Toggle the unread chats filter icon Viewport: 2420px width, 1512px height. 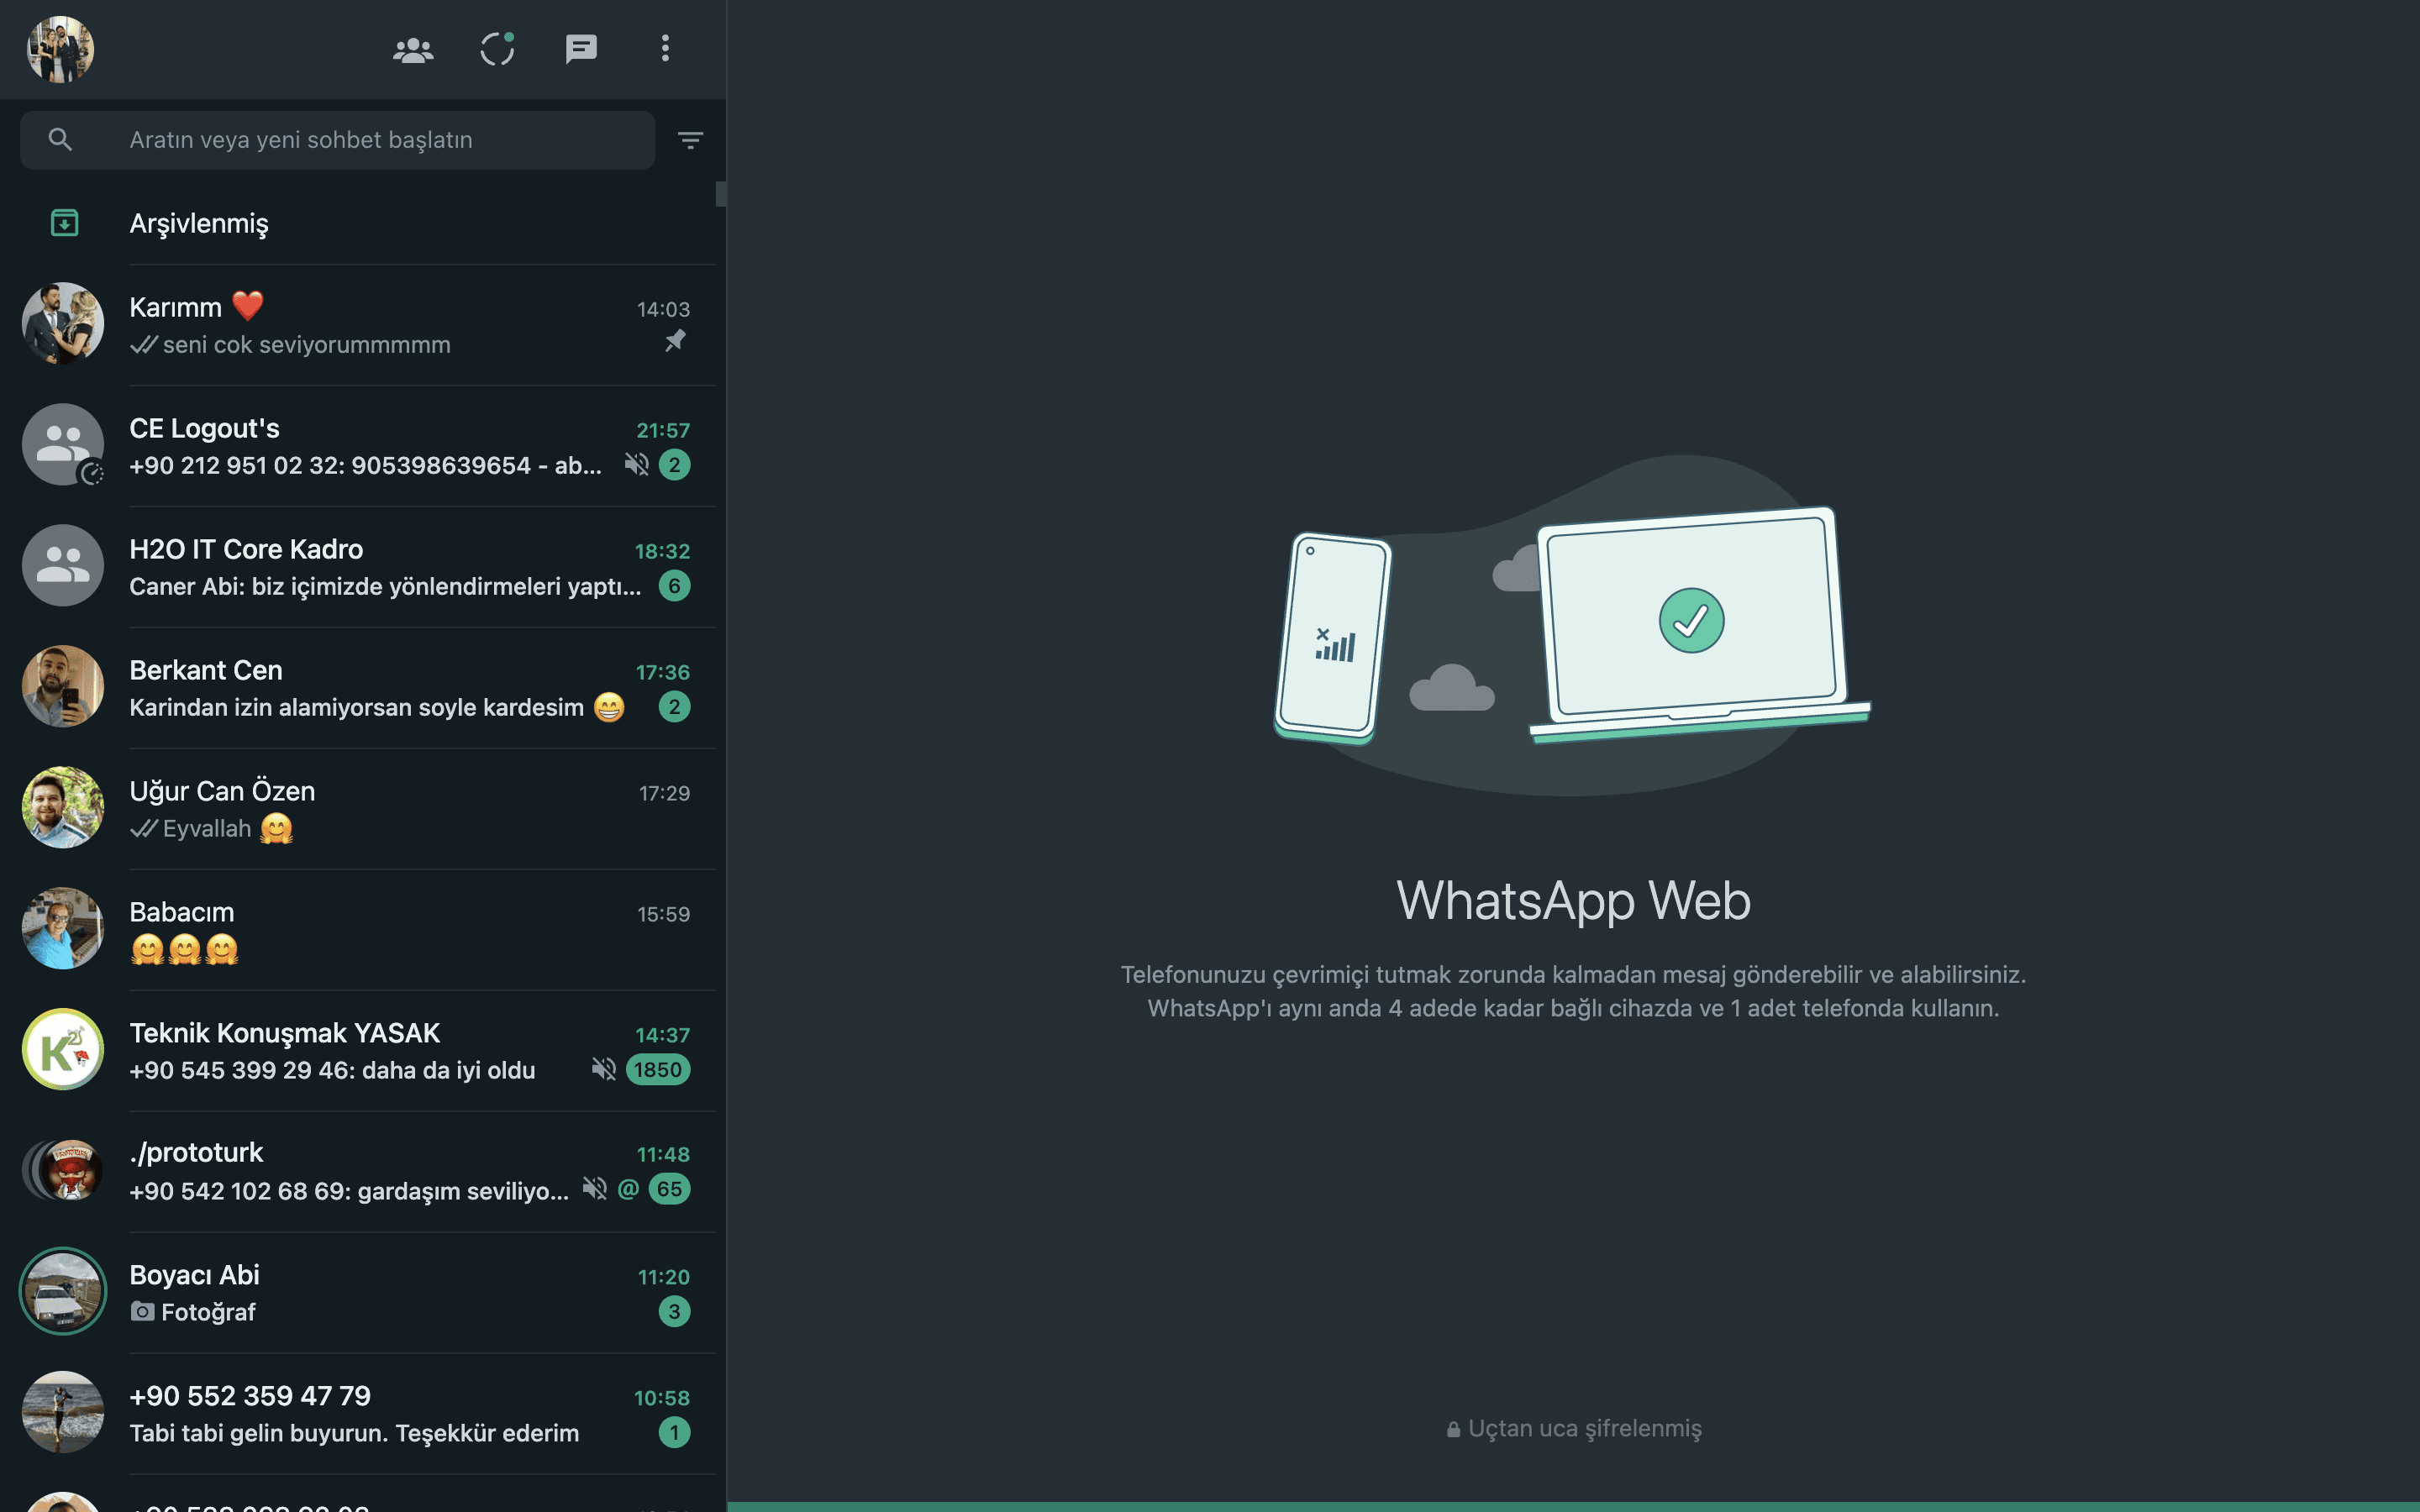click(x=690, y=140)
